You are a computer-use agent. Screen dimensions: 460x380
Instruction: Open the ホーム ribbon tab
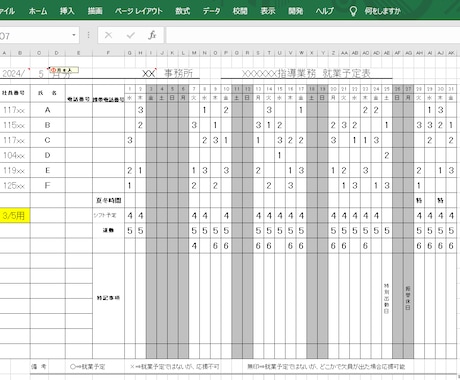point(38,11)
